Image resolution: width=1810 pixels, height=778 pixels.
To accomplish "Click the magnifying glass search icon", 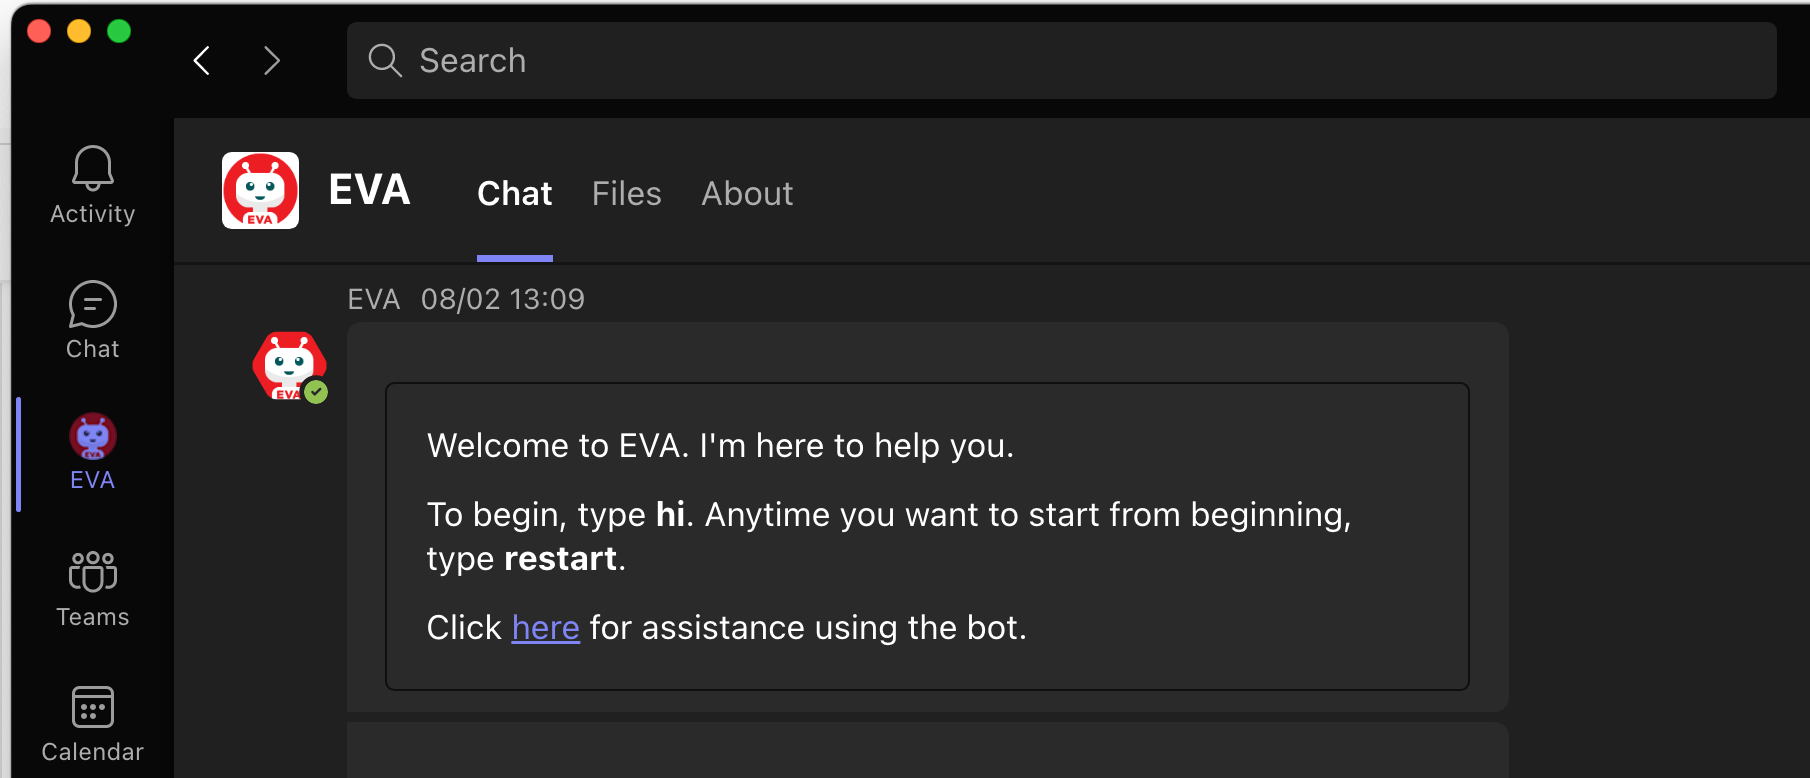I will coord(384,61).
